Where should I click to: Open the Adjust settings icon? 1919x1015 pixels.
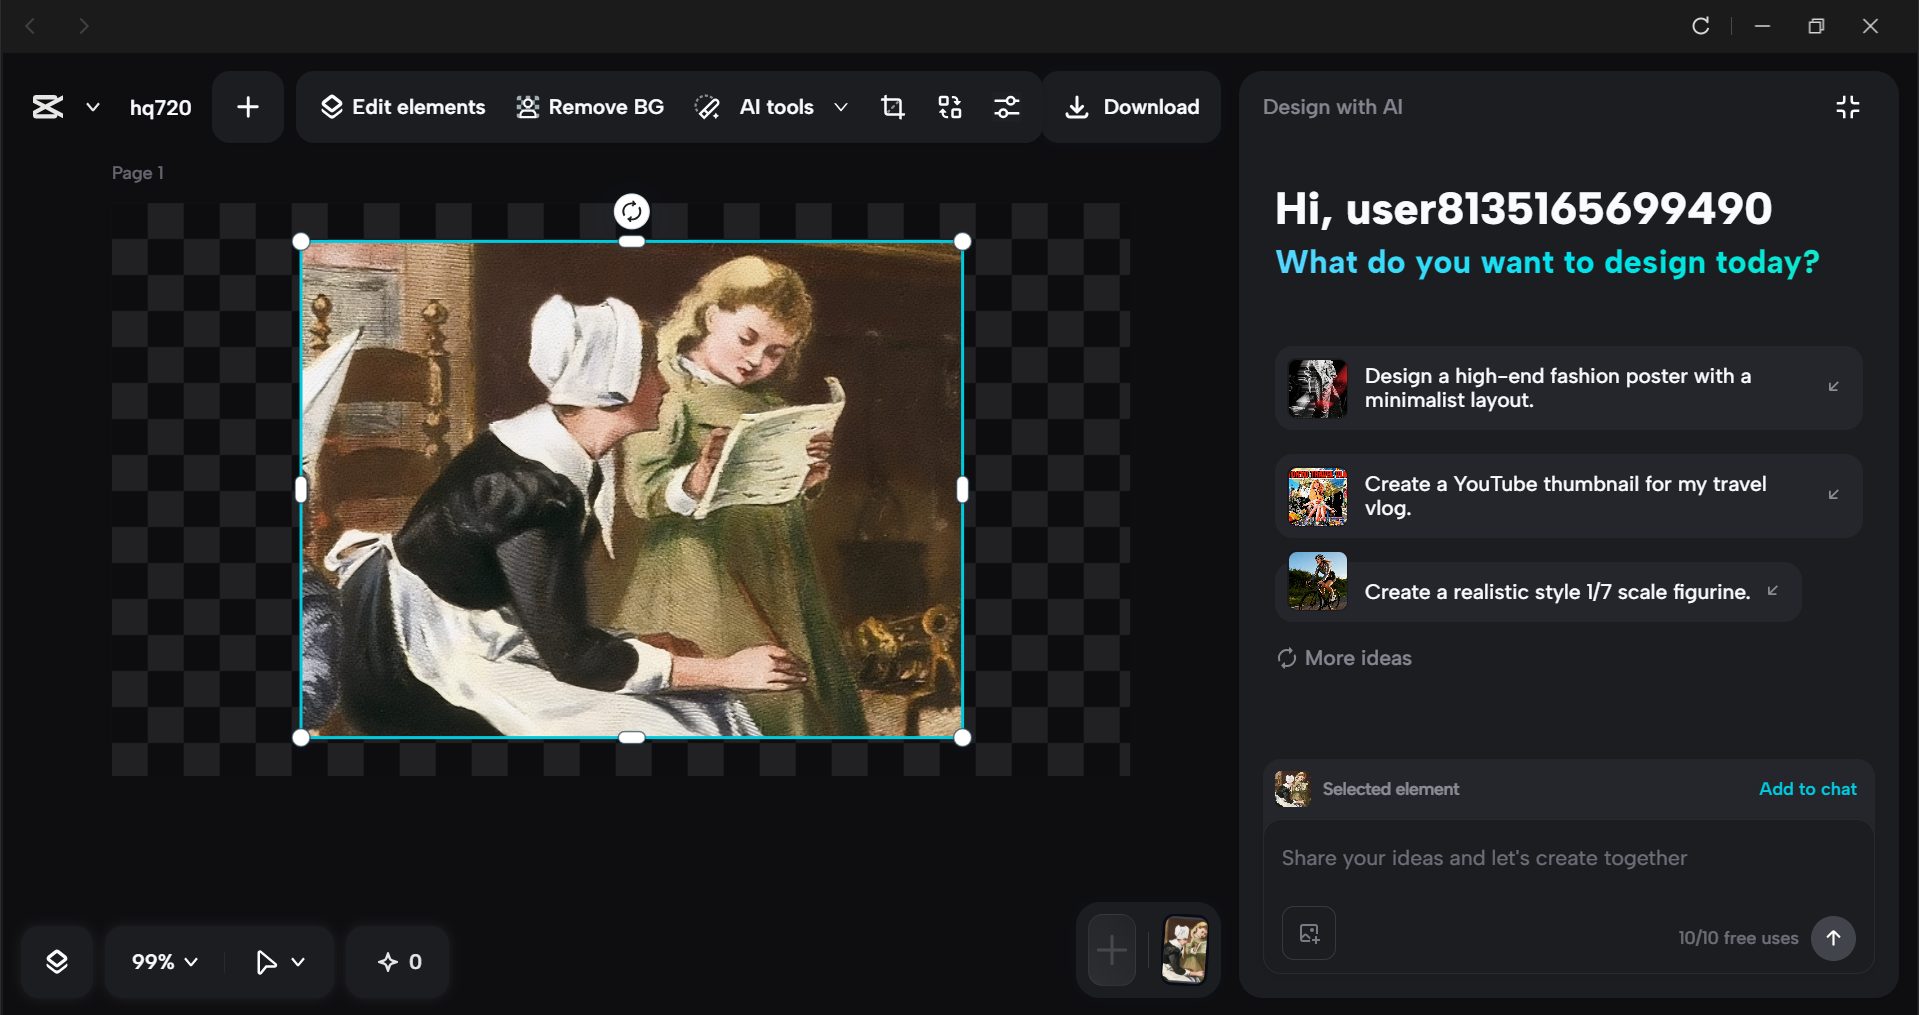(1007, 107)
